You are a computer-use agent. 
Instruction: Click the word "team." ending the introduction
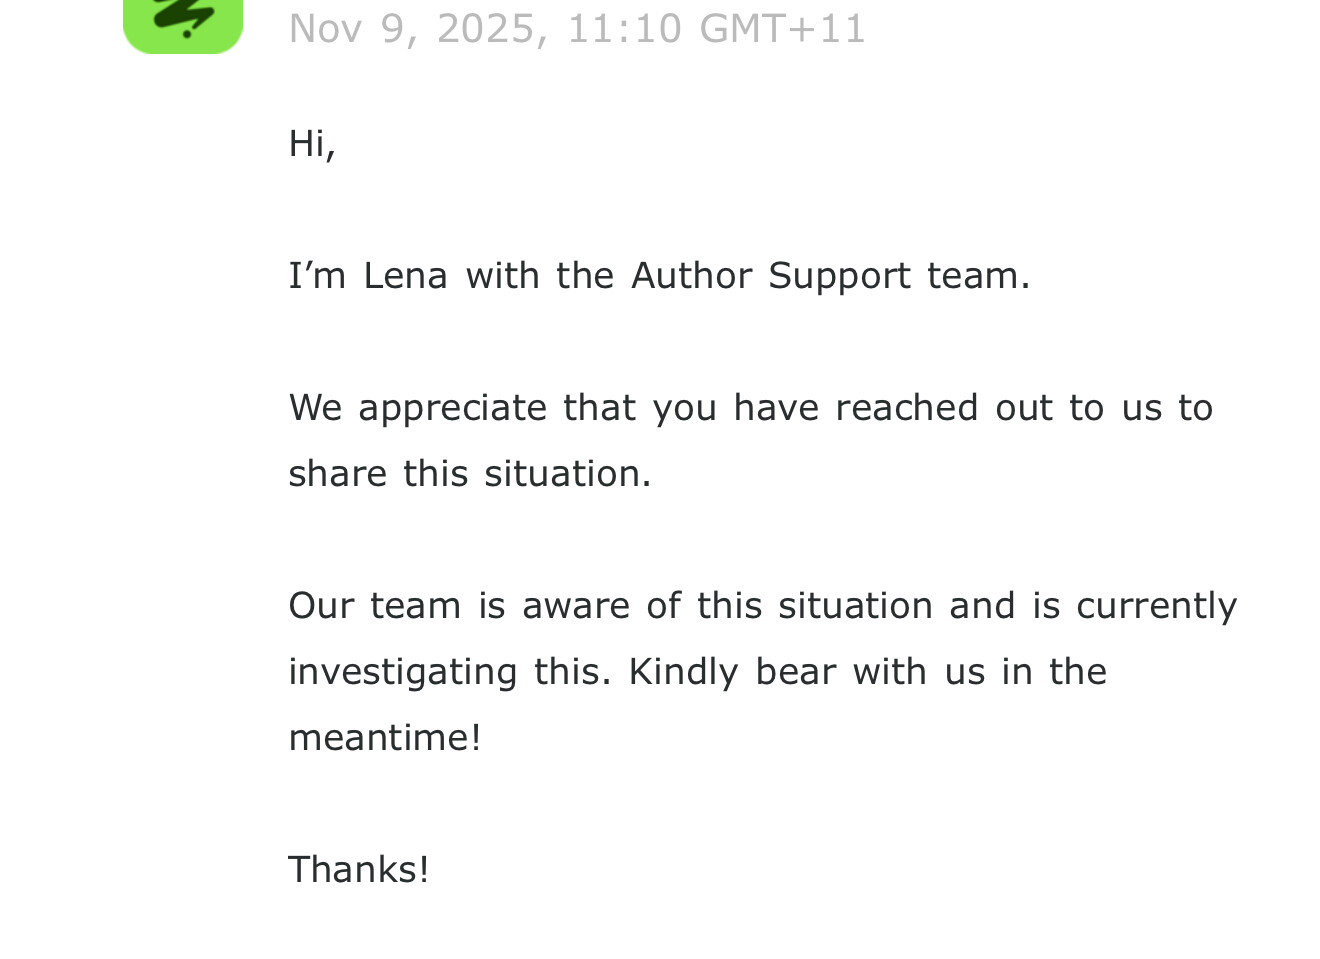point(978,276)
